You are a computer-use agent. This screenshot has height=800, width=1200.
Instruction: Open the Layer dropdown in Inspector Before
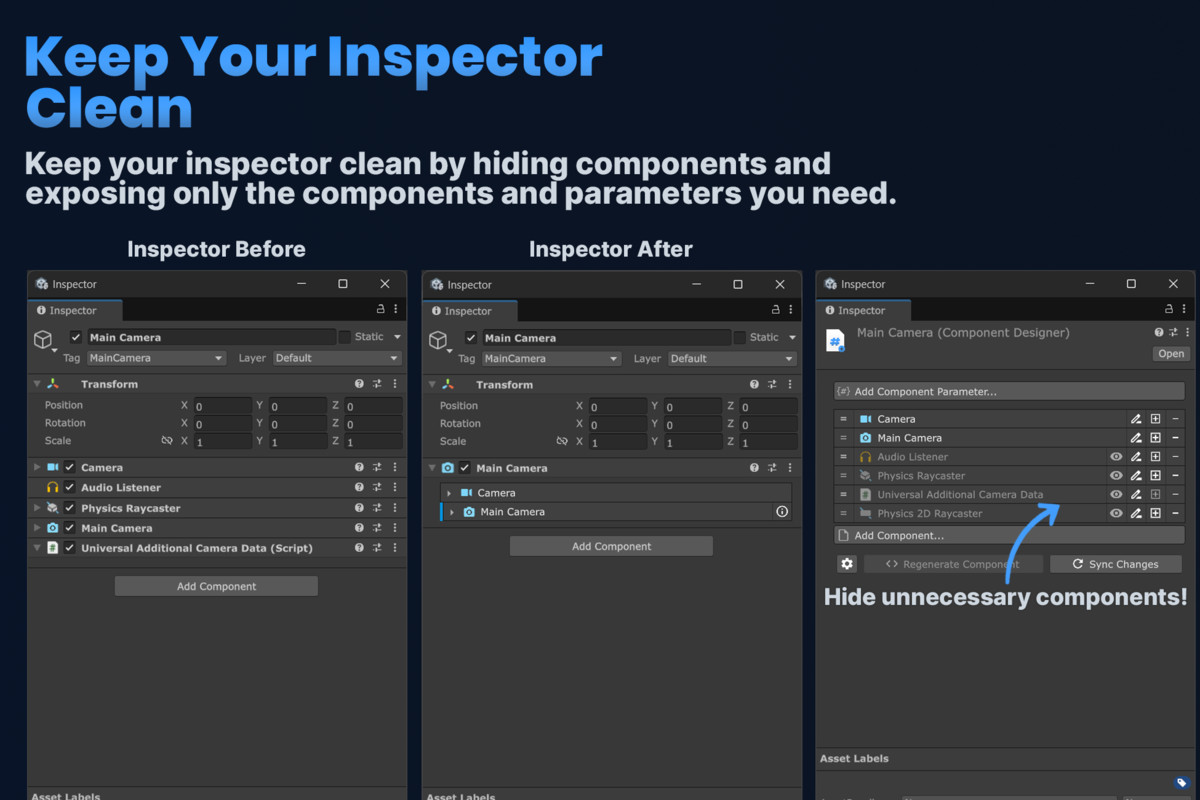point(337,358)
